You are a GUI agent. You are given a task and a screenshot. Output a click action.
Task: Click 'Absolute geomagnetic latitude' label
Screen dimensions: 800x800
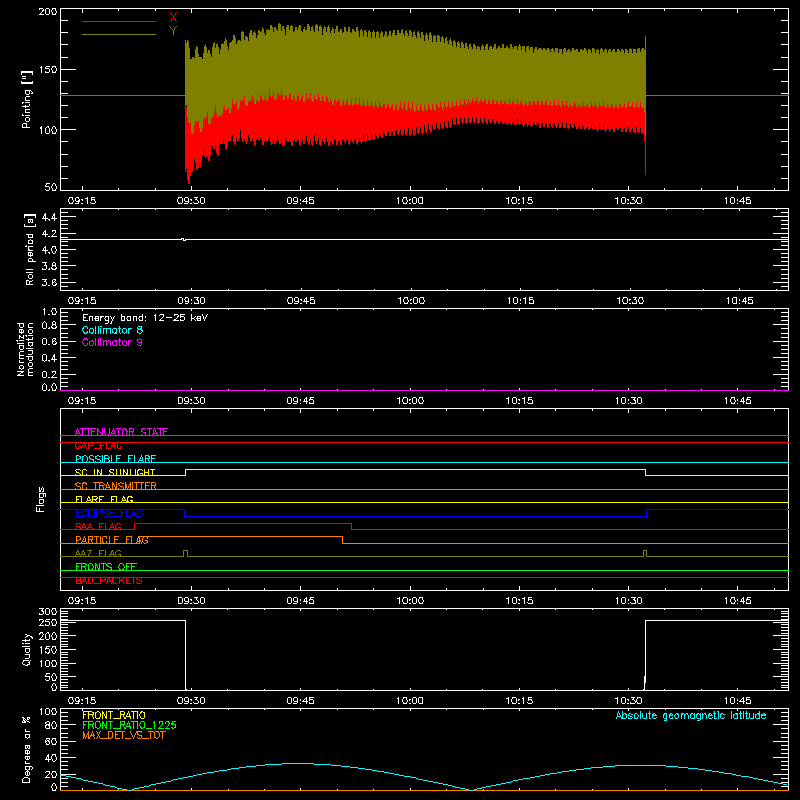pyautogui.click(x=691, y=715)
